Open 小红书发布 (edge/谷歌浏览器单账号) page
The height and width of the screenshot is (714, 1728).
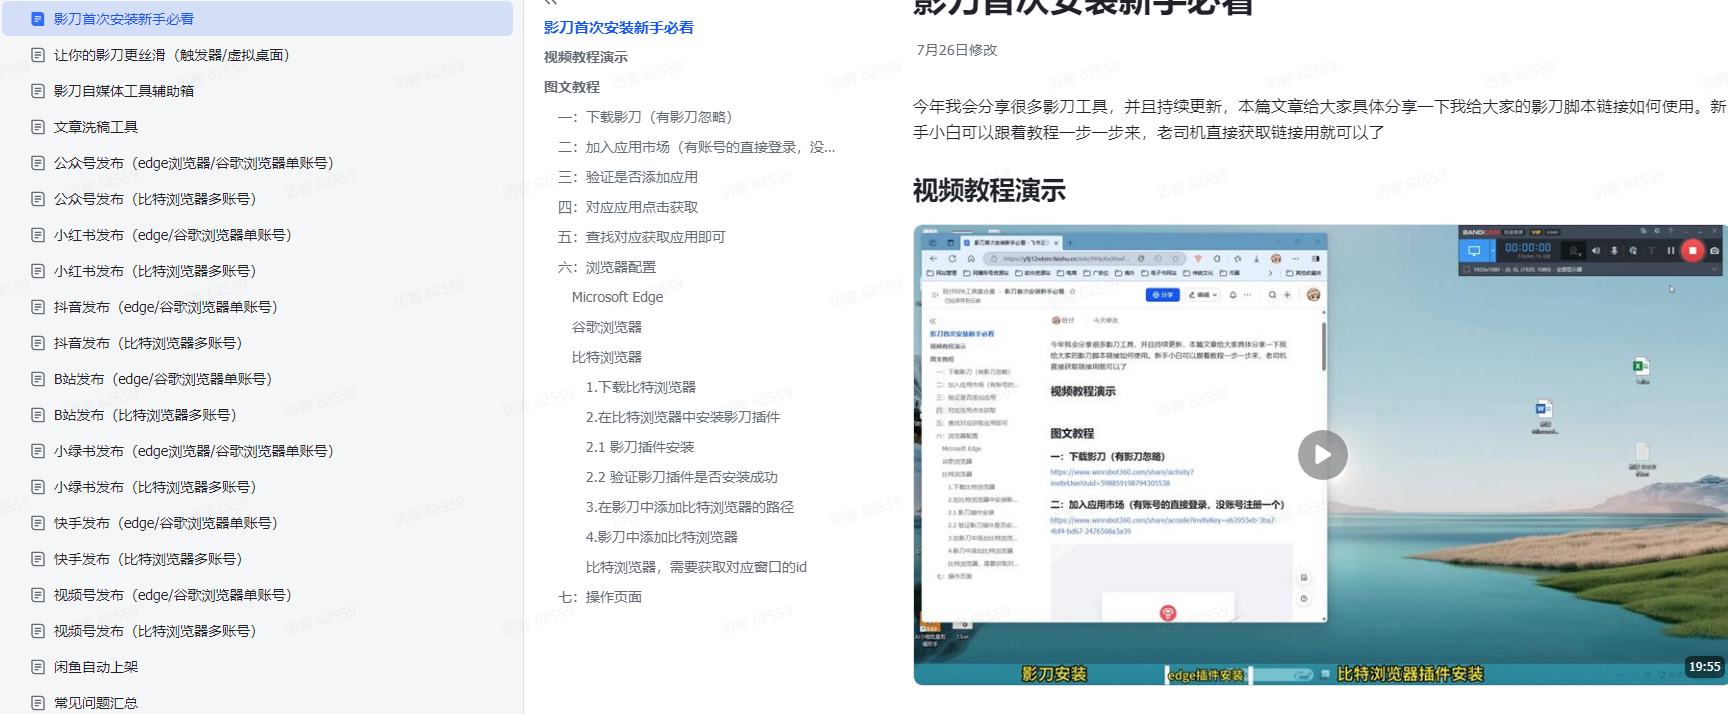coord(172,235)
